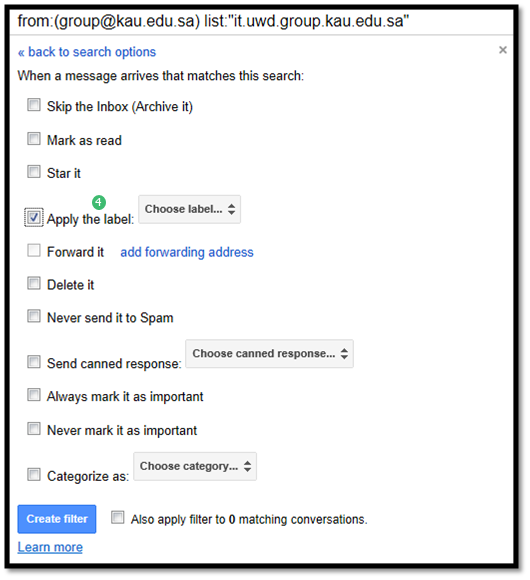Tick the Send canned response checkbox

34,362
